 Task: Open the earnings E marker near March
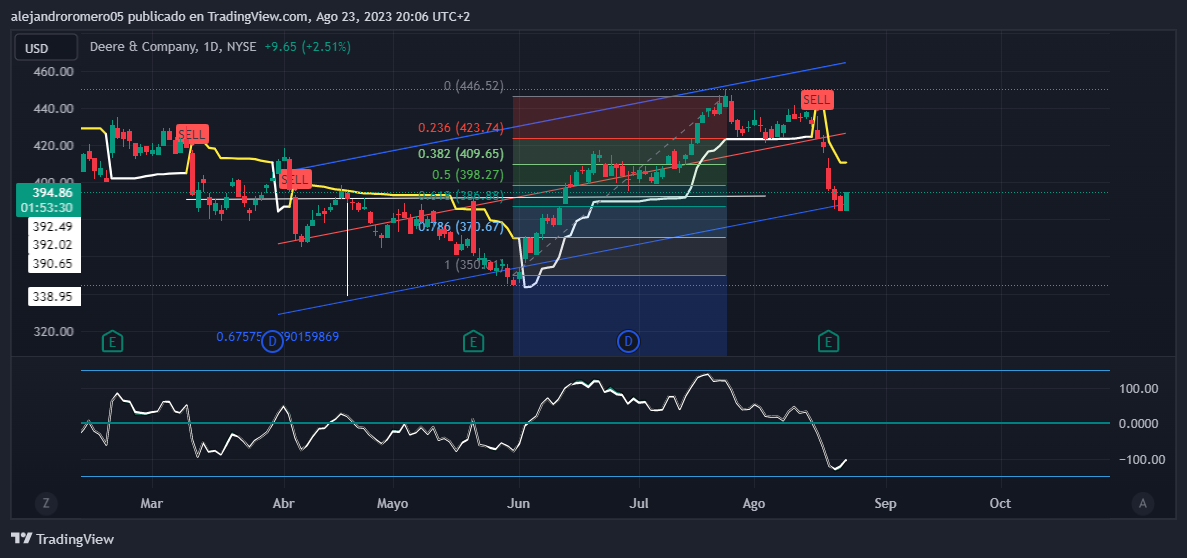113,342
